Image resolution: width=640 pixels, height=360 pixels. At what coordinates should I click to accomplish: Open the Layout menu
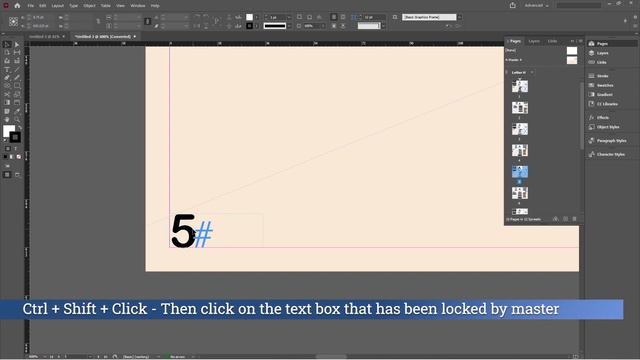click(58, 6)
